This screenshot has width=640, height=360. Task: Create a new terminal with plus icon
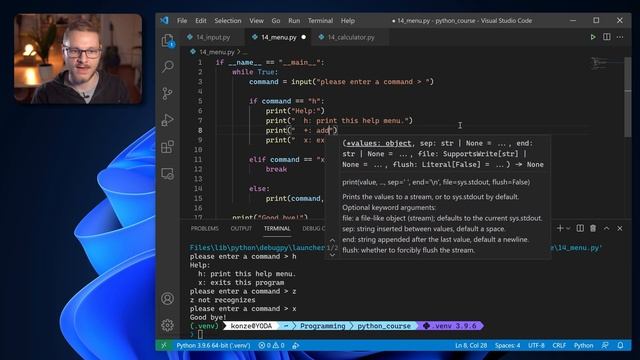560,229
